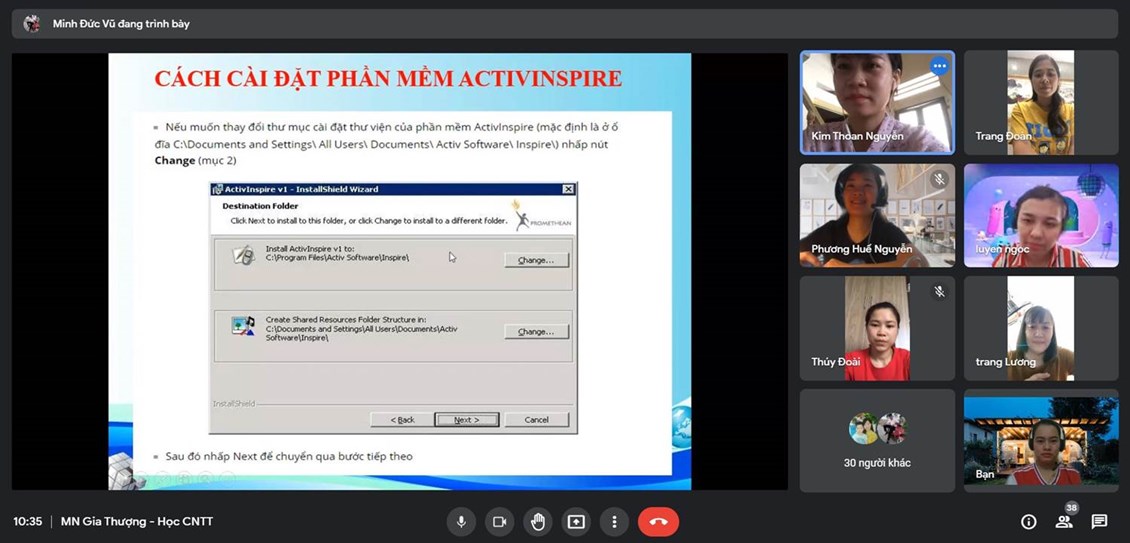Toggle the raise hand button
Image resolution: width=1130 pixels, height=543 pixels.
click(538, 521)
